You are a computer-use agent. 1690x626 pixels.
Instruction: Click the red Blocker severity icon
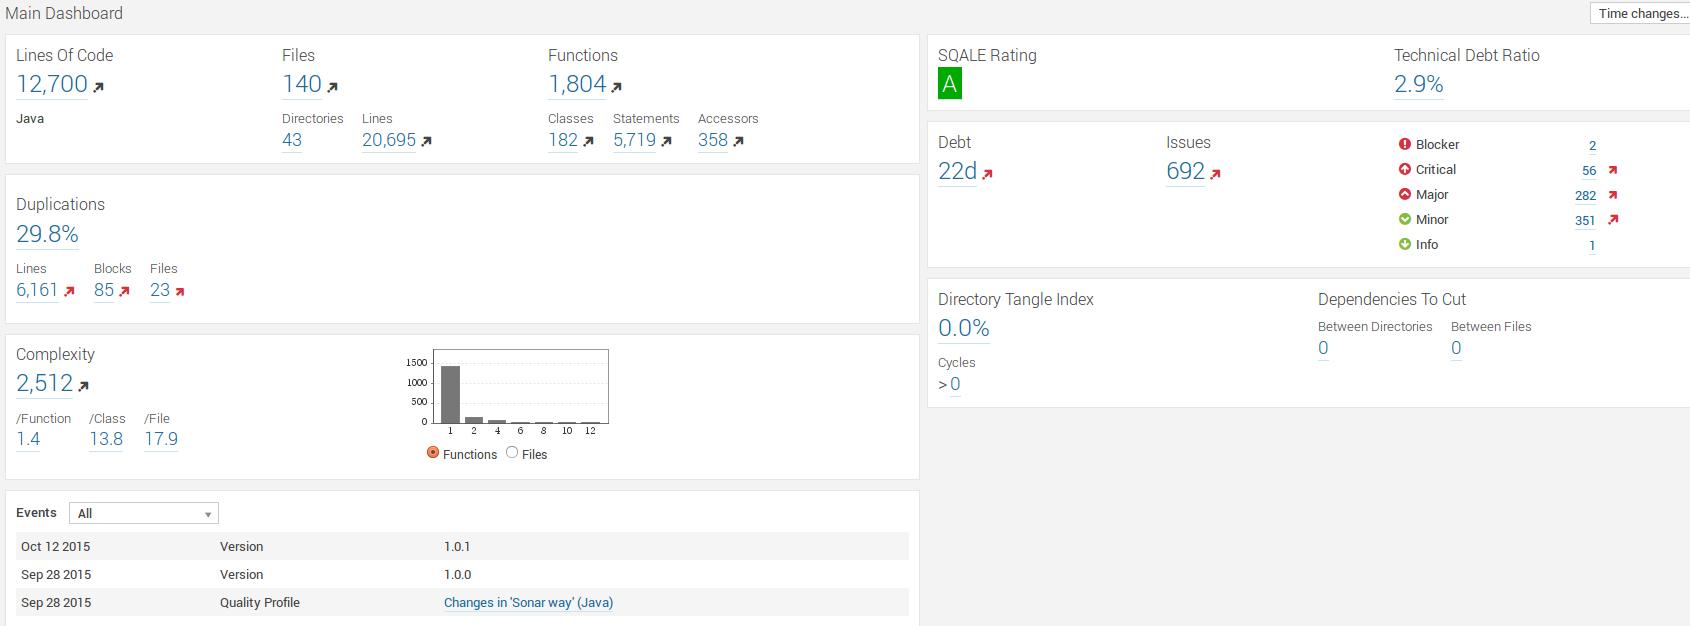click(x=1405, y=144)
